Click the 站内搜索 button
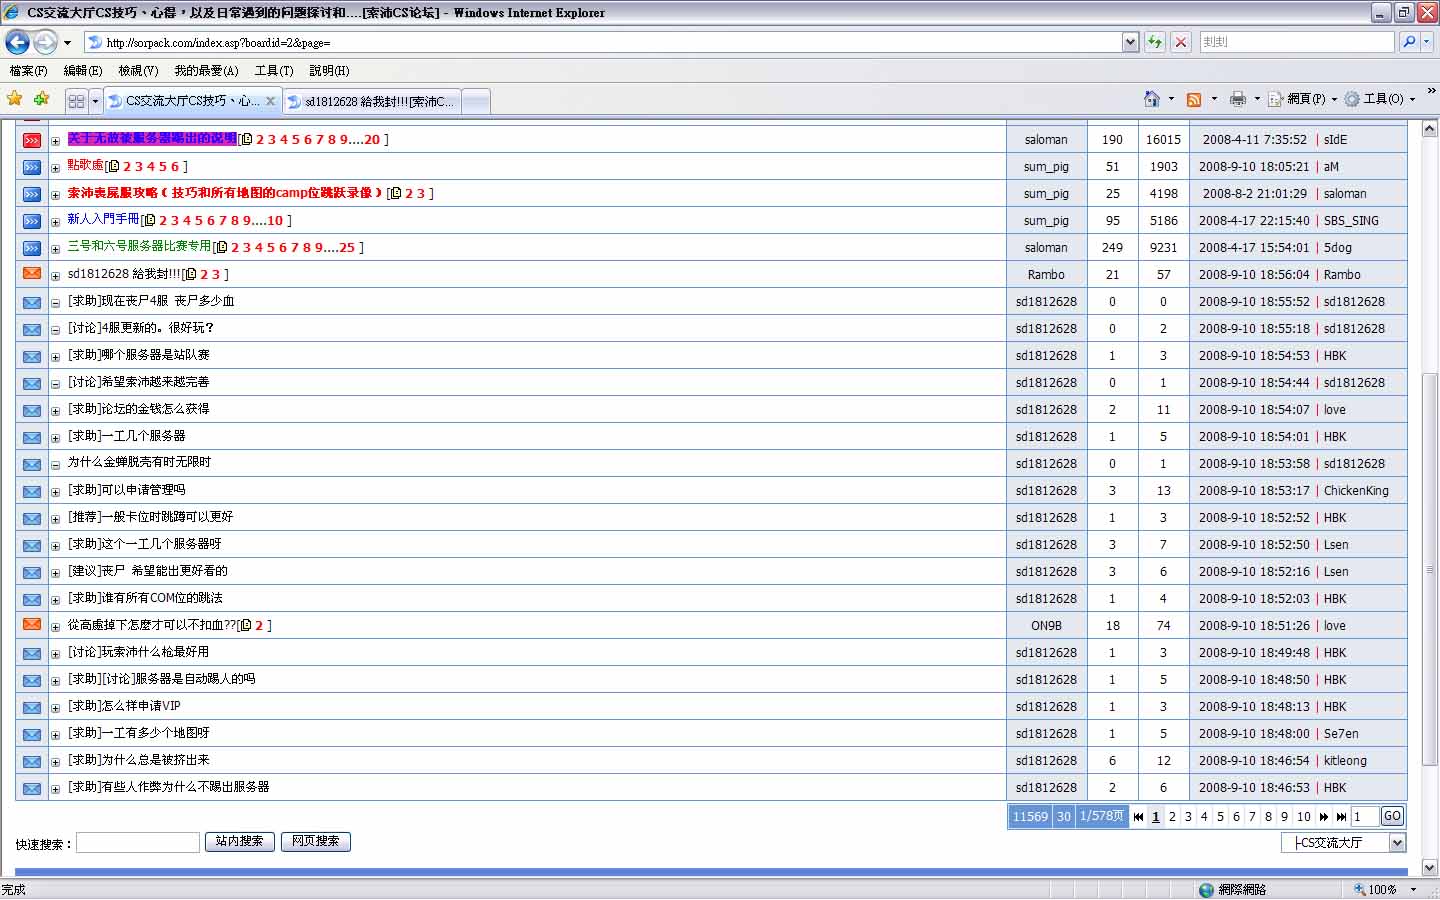The image size is (1440, 900). tap(239, 842)
